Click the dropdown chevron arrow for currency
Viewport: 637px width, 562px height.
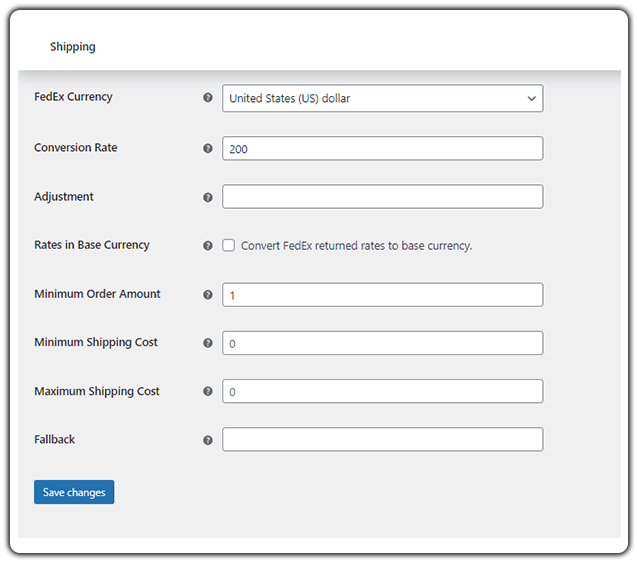tap(530, 98)
